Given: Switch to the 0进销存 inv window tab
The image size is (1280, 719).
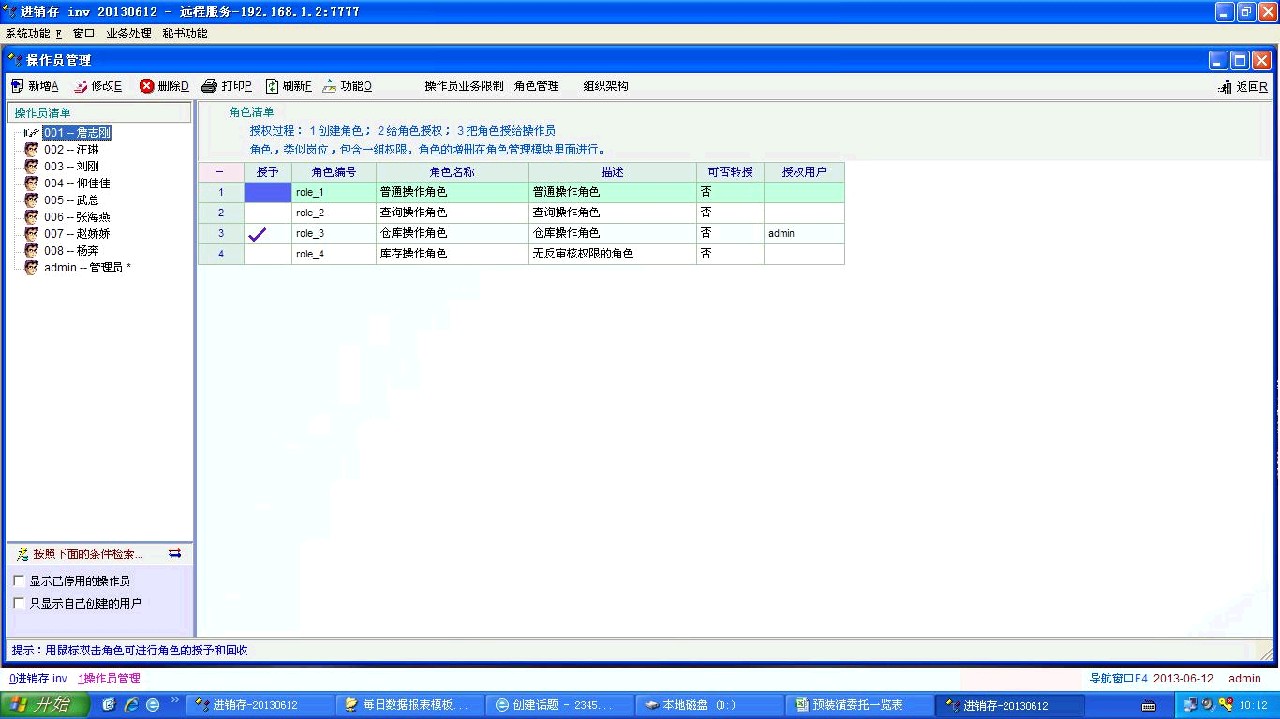Looking at the screenshot, I should pos(38,678).
